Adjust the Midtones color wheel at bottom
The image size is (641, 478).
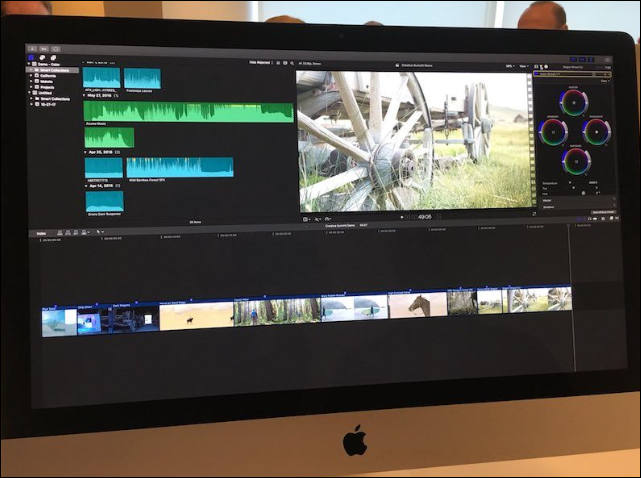click(x=574, y=160)
